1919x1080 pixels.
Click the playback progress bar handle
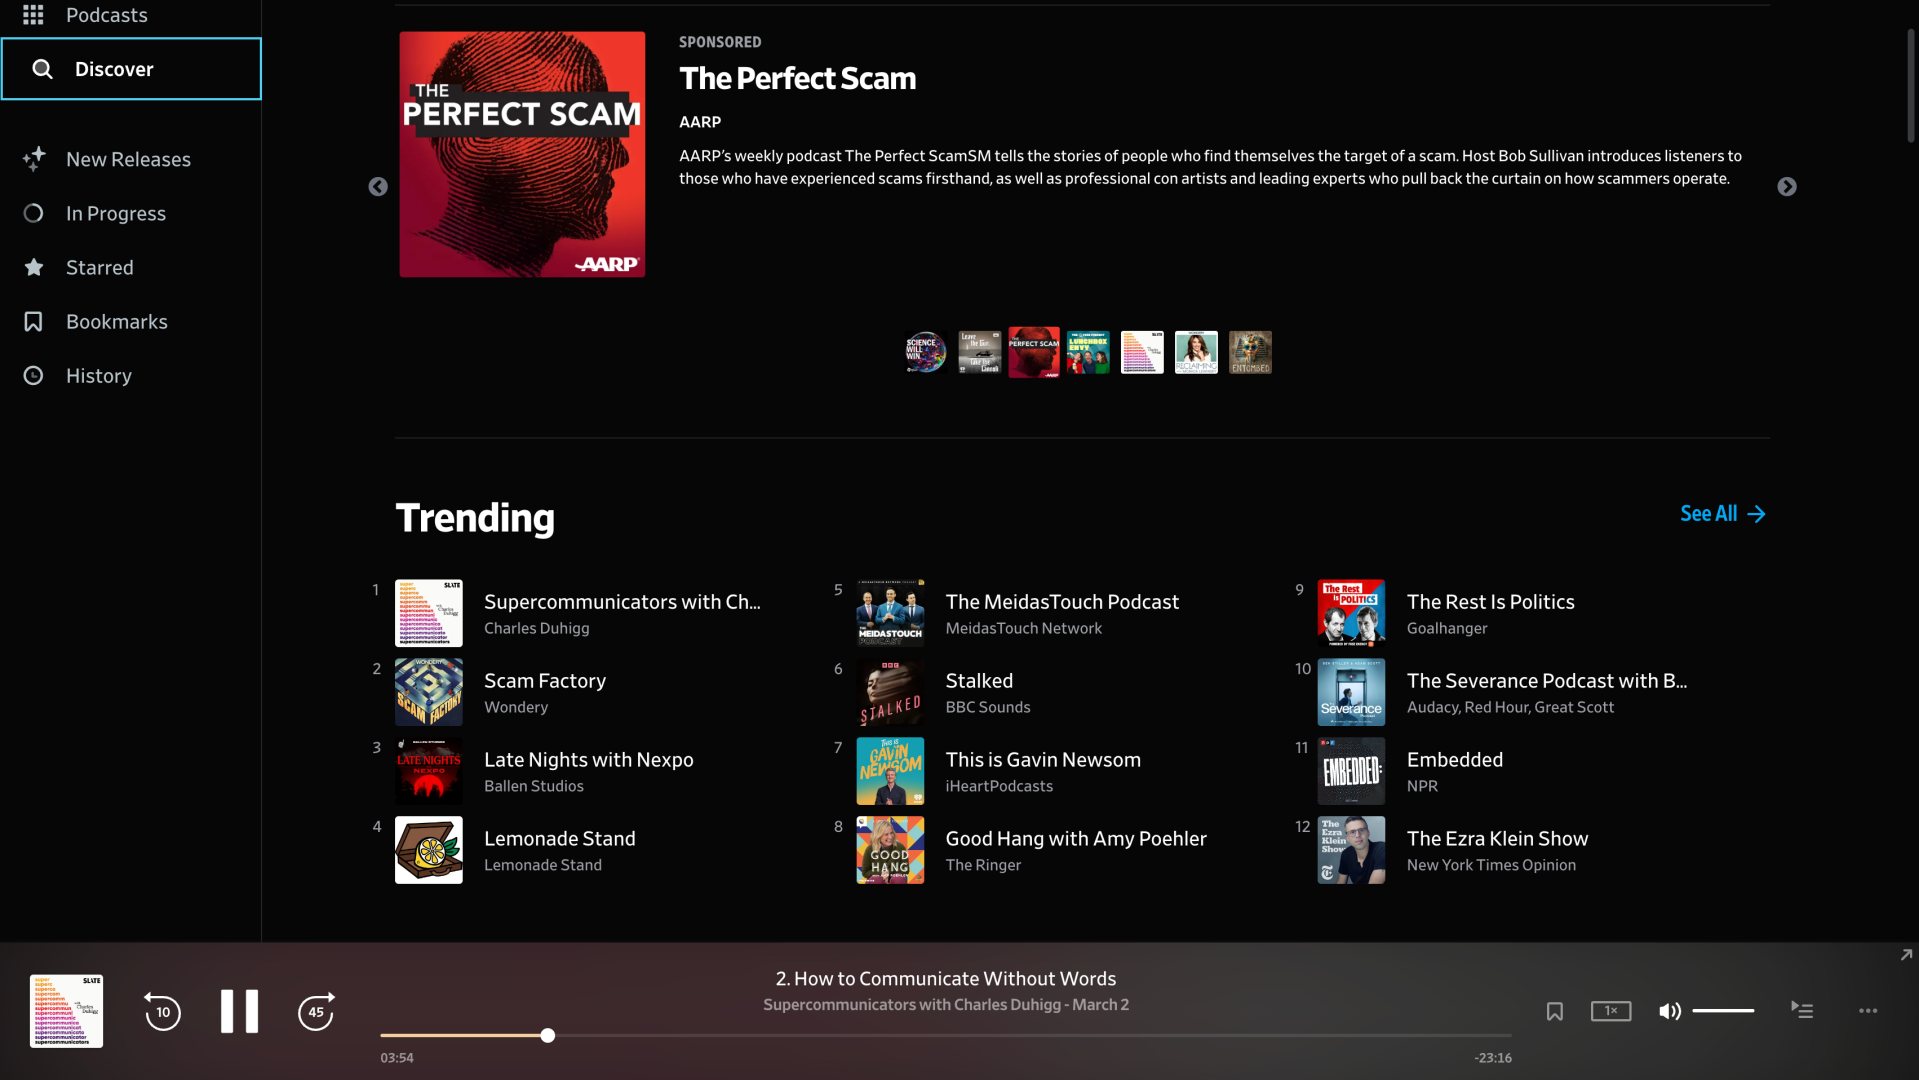548,1035
